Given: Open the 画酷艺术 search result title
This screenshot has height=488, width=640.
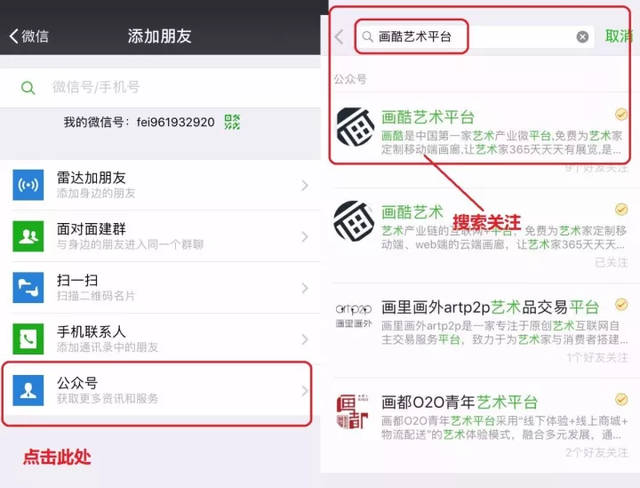Looking at the screenshot, I should point(412,212).
